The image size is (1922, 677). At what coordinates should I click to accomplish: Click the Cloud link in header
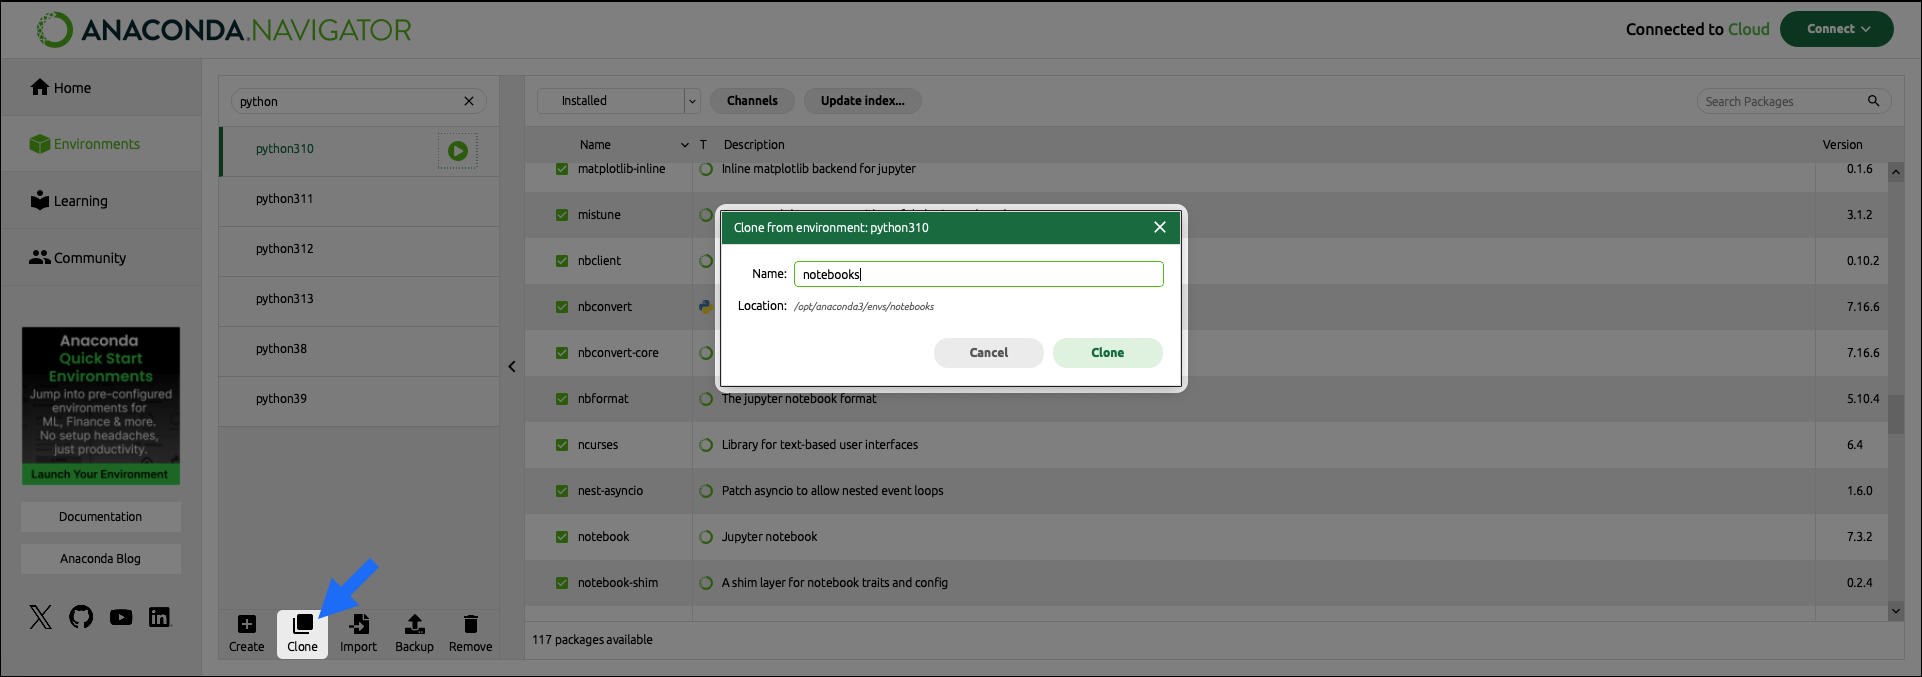coord(1749,29)
